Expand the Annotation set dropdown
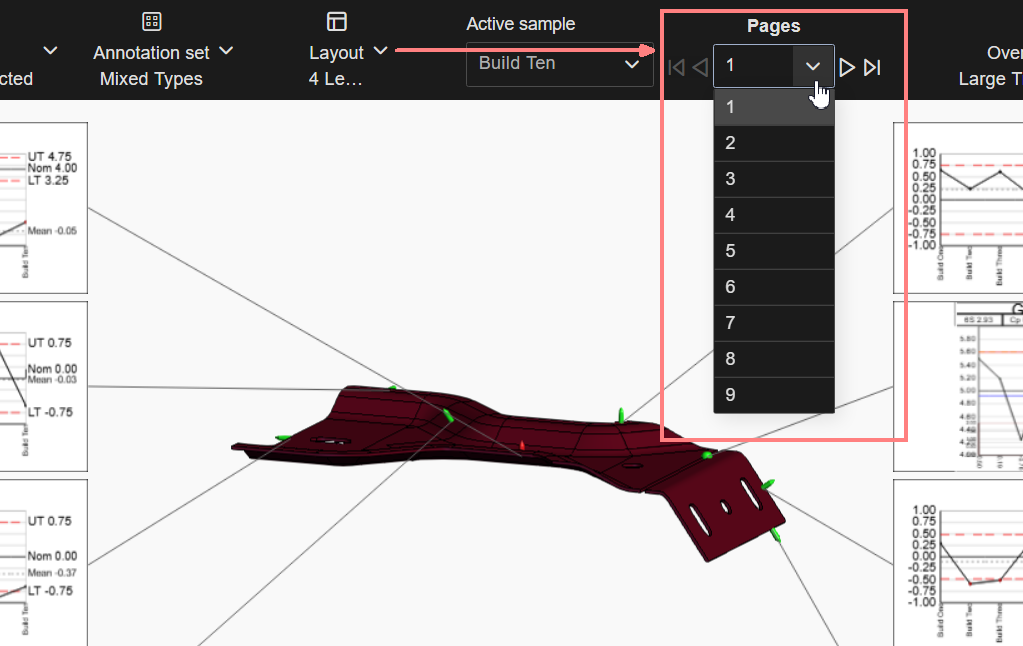1023x646 pixels. pos(226,51)
